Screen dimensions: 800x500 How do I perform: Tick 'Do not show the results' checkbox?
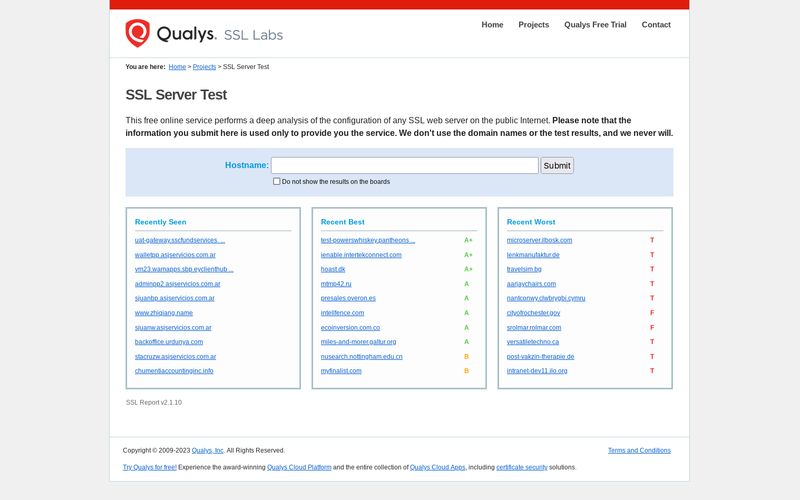277,181
